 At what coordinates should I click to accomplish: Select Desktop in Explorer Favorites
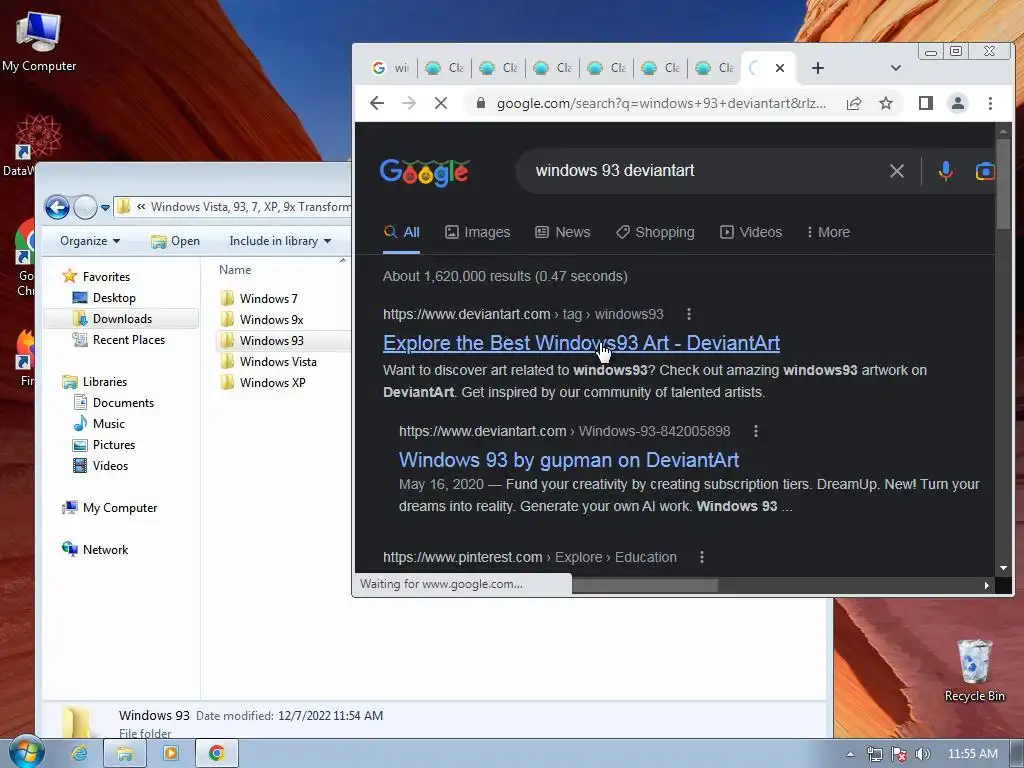point(114,298)
